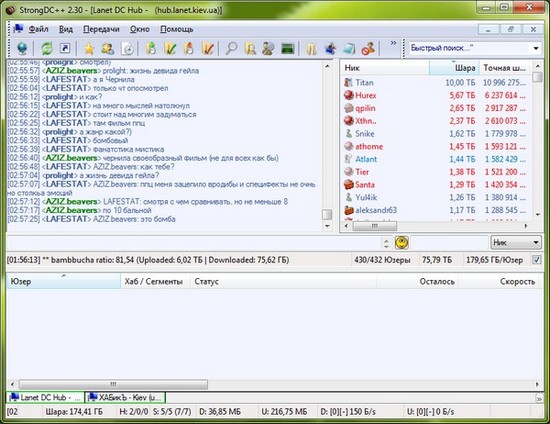Click the green Reconnect arrows icon
The width and height of the screenshot is (550, 424).
47,48
